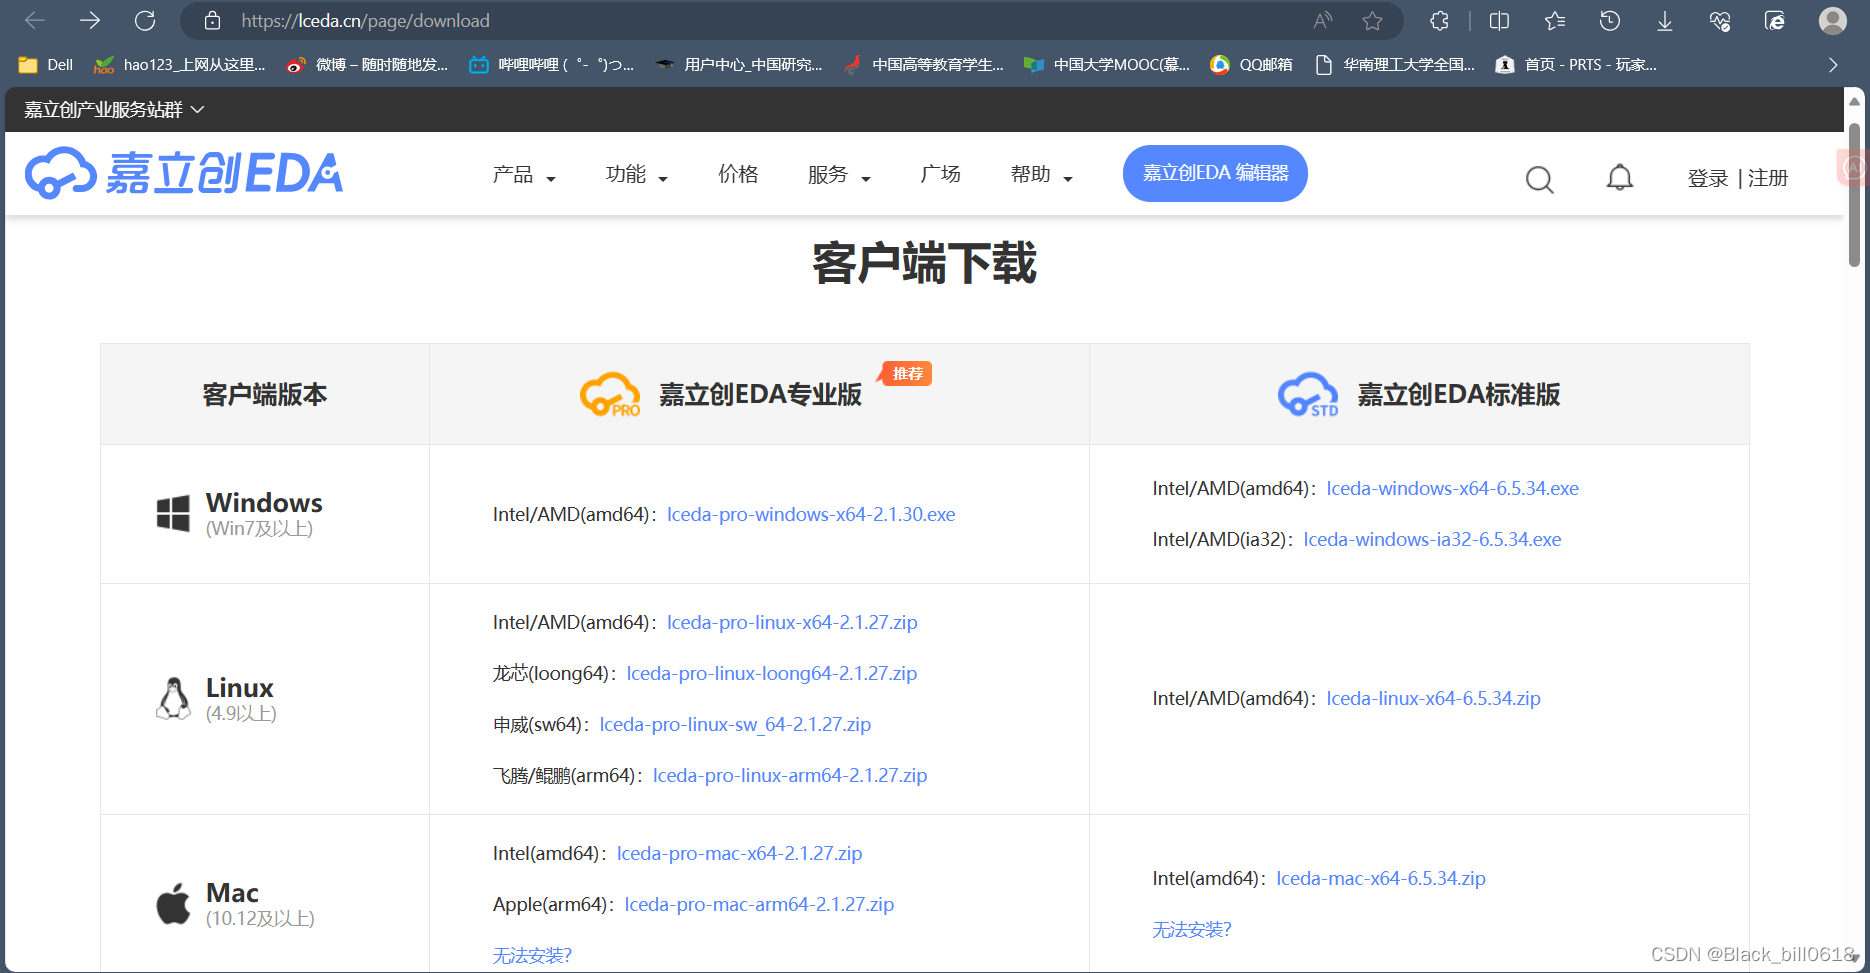This screenshot has width=1870, height=973.
Task: Click 无法安装? under professional Mac downloads
Action: [532, 955]
